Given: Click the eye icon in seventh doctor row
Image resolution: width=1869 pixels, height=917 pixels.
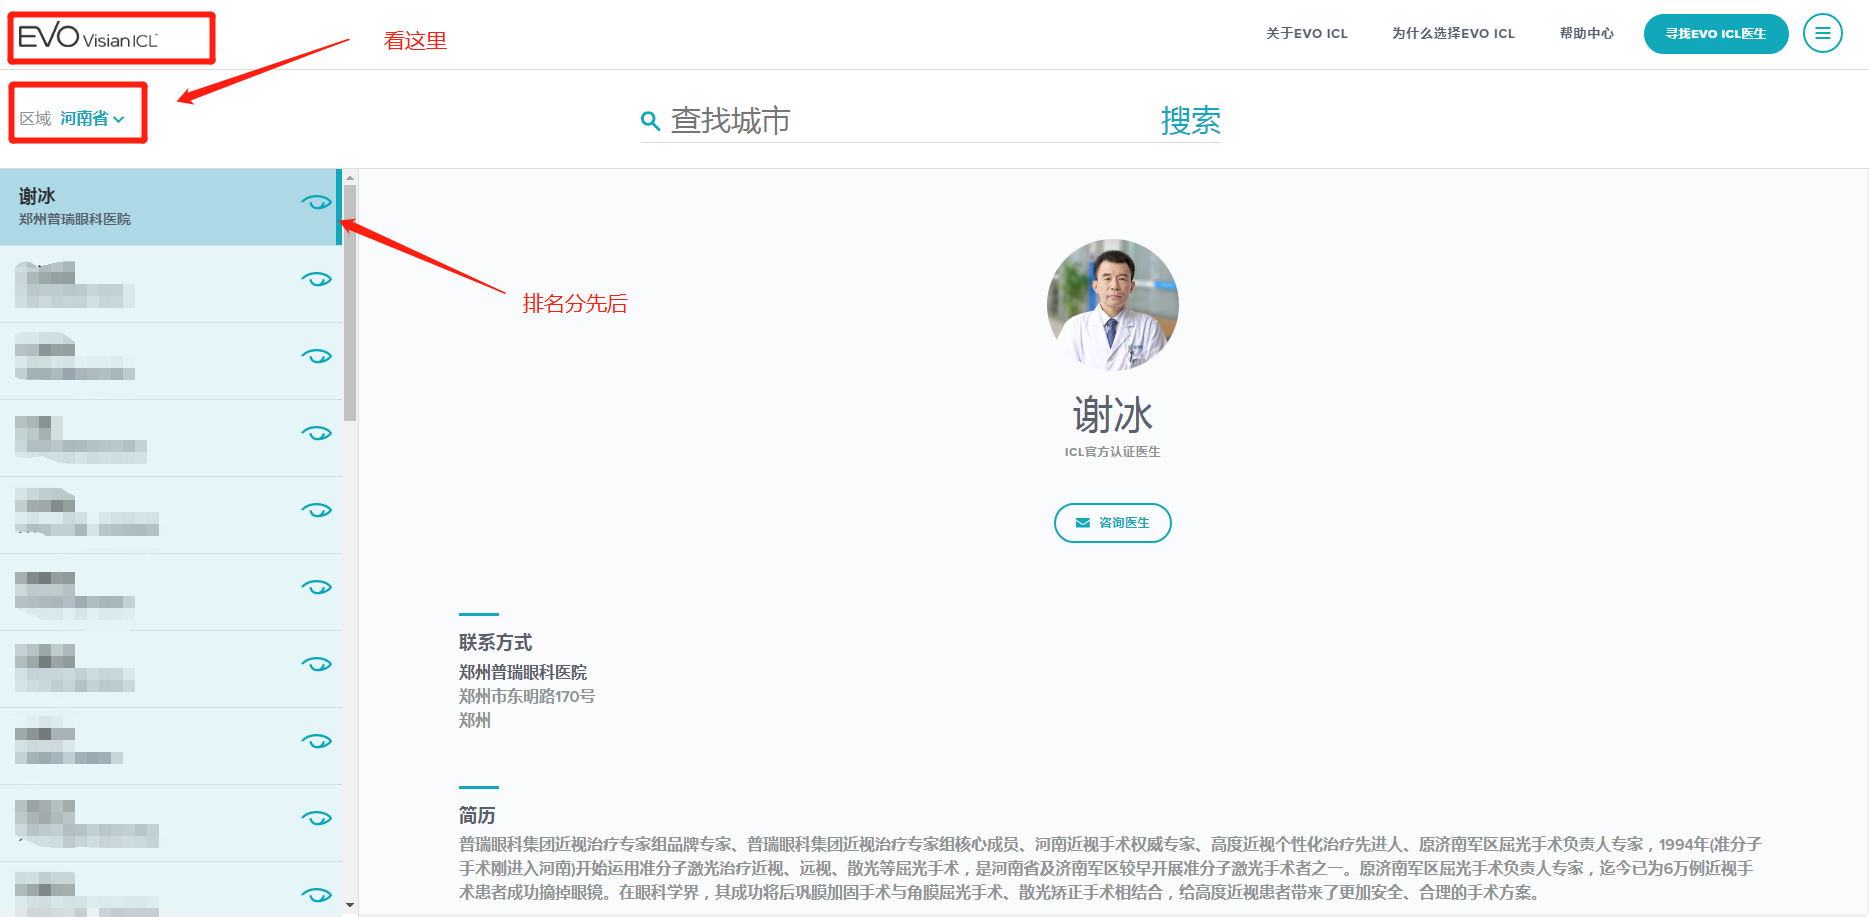Looking at the screenshot, I should click(316, 664).
